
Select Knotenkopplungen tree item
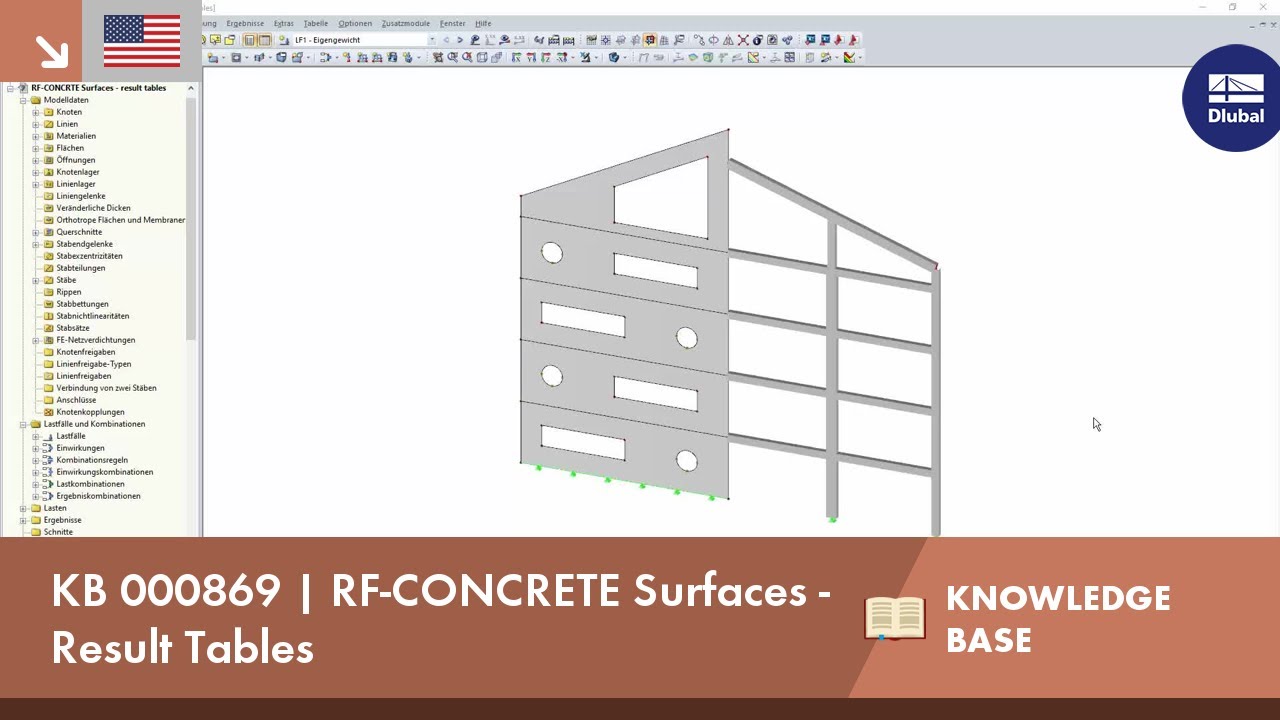(90, 412)
